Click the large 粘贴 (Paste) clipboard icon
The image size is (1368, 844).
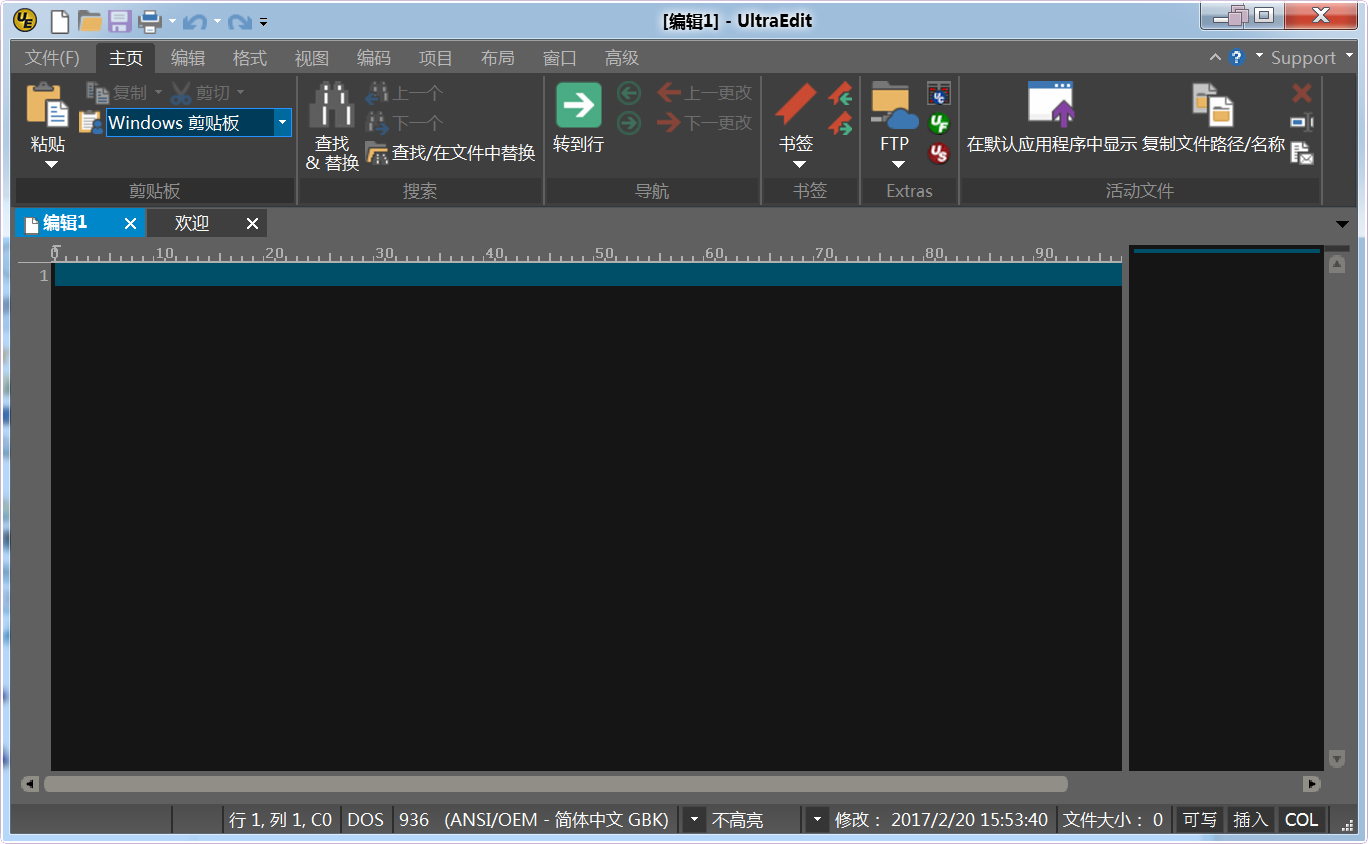[x=47, y=105]
